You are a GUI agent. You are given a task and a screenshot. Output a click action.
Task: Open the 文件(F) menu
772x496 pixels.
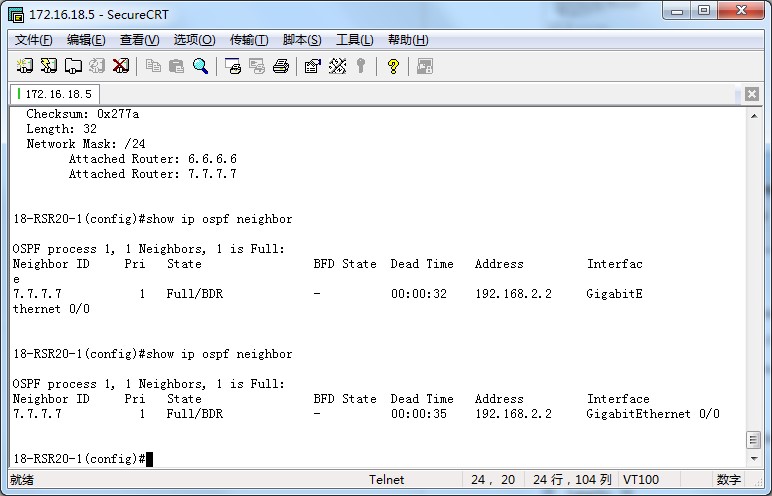[34, 40]
